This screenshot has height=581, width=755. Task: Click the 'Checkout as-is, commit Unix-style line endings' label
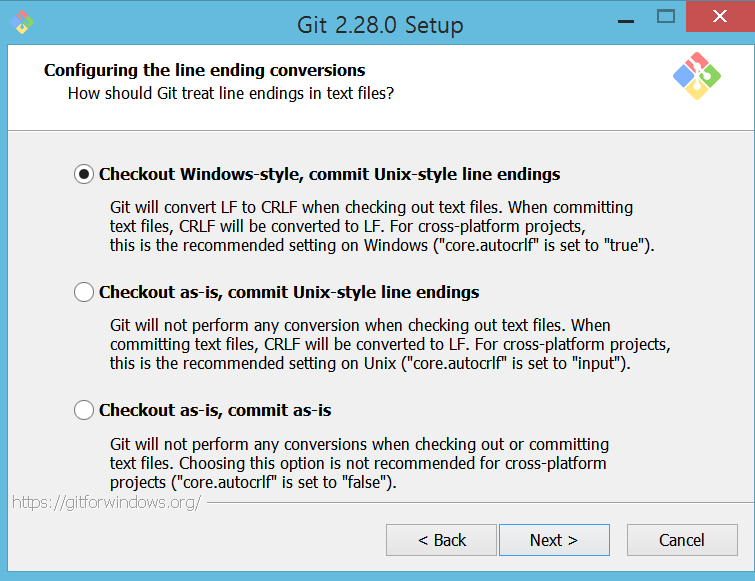point(289,292)
